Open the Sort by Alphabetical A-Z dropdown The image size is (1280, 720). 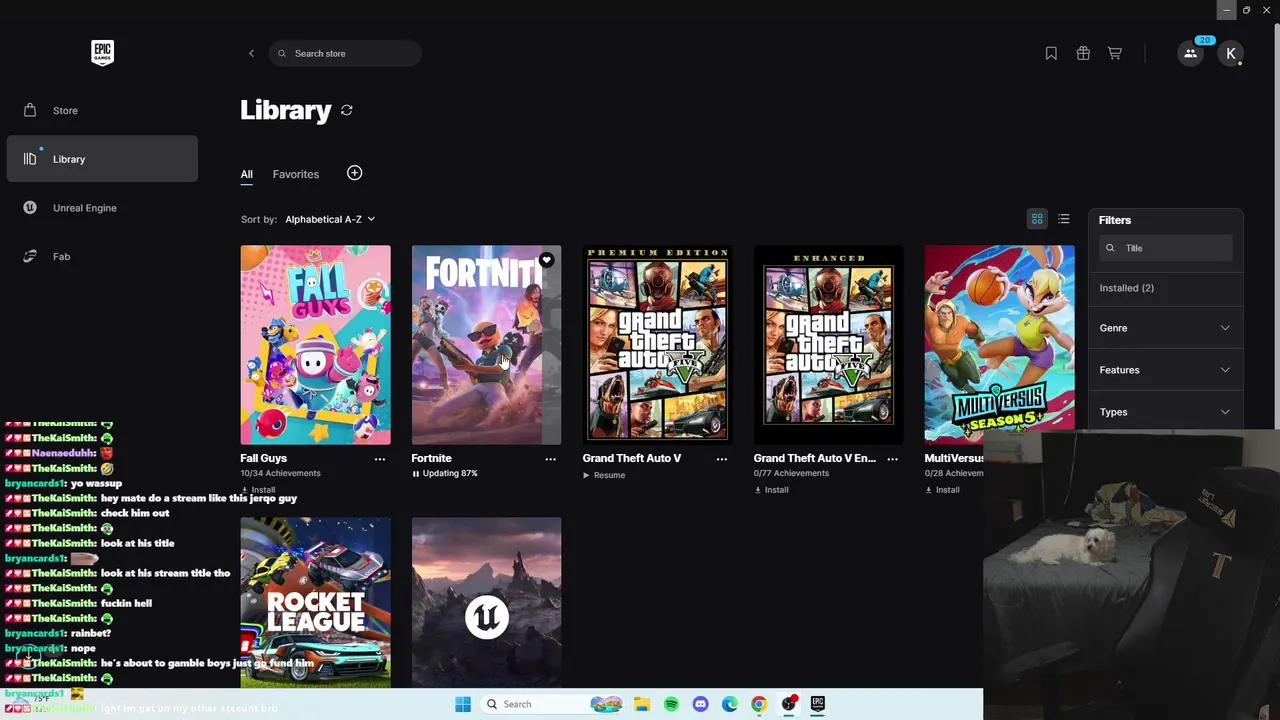click(330, 219)
